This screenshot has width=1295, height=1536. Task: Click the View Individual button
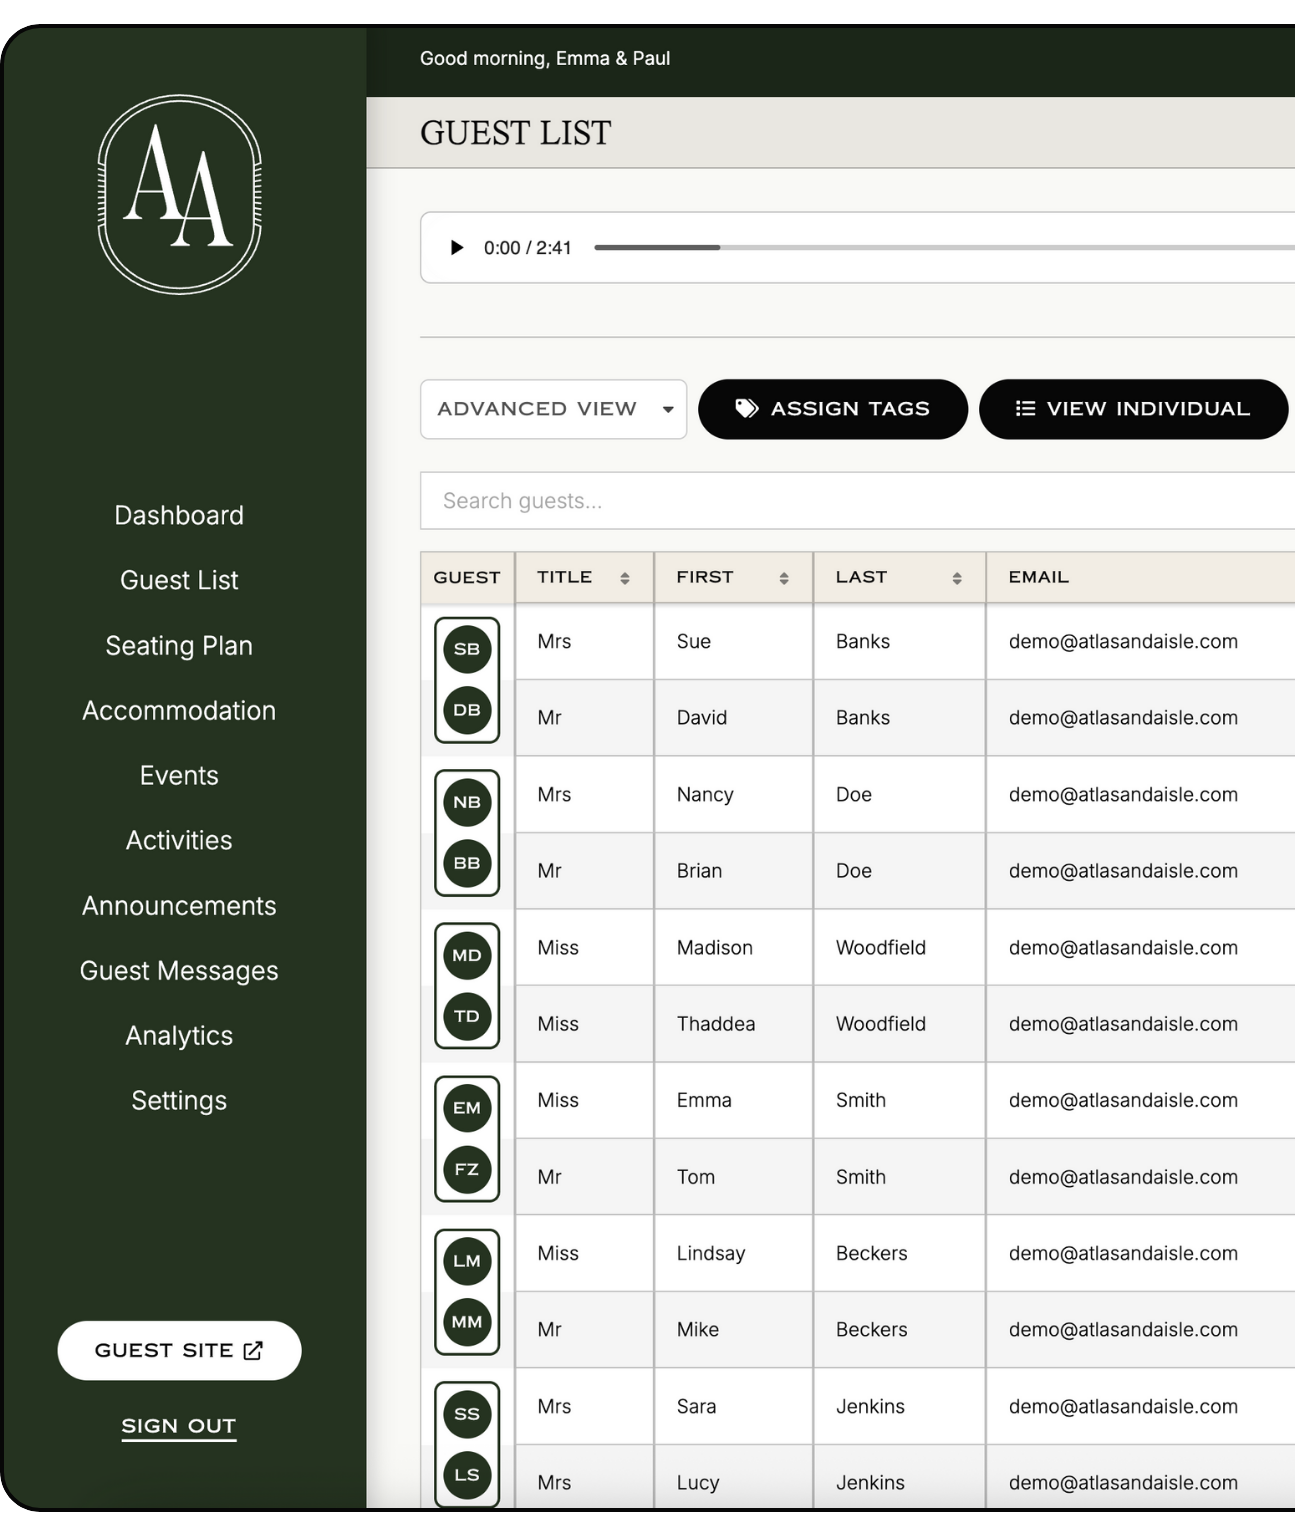(x=1132, y=409)
